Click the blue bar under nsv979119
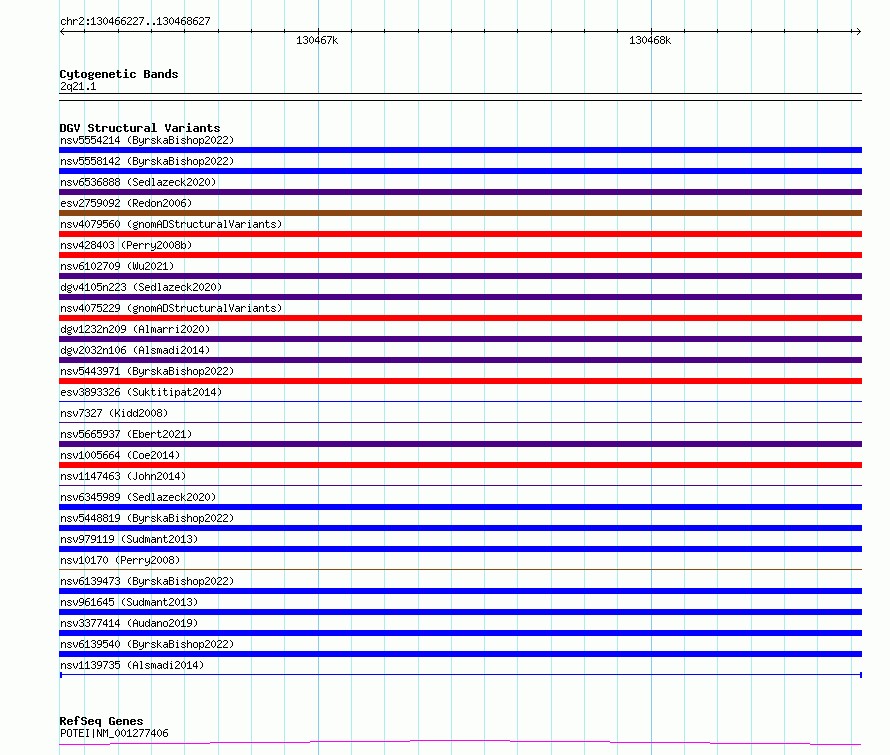Screen dimensions: 890x755 coord(460,549)
